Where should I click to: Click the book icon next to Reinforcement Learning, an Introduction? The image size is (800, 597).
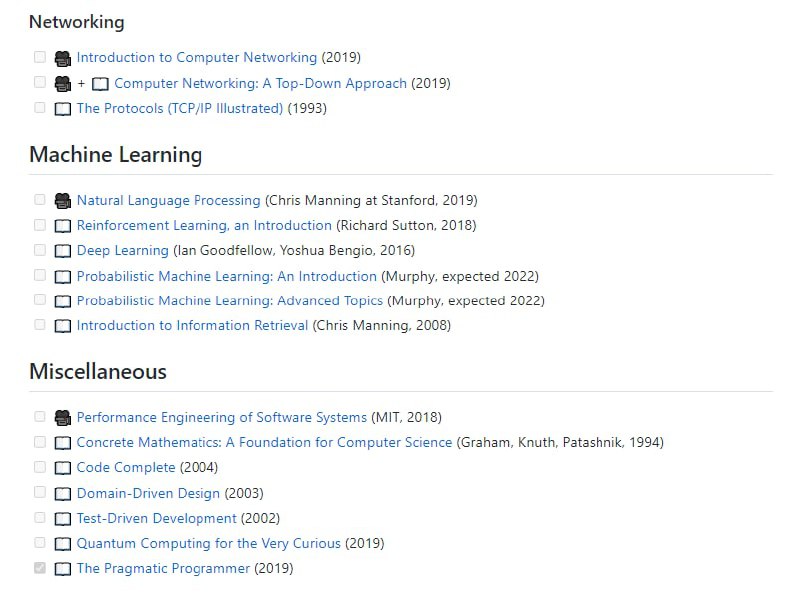62,225
